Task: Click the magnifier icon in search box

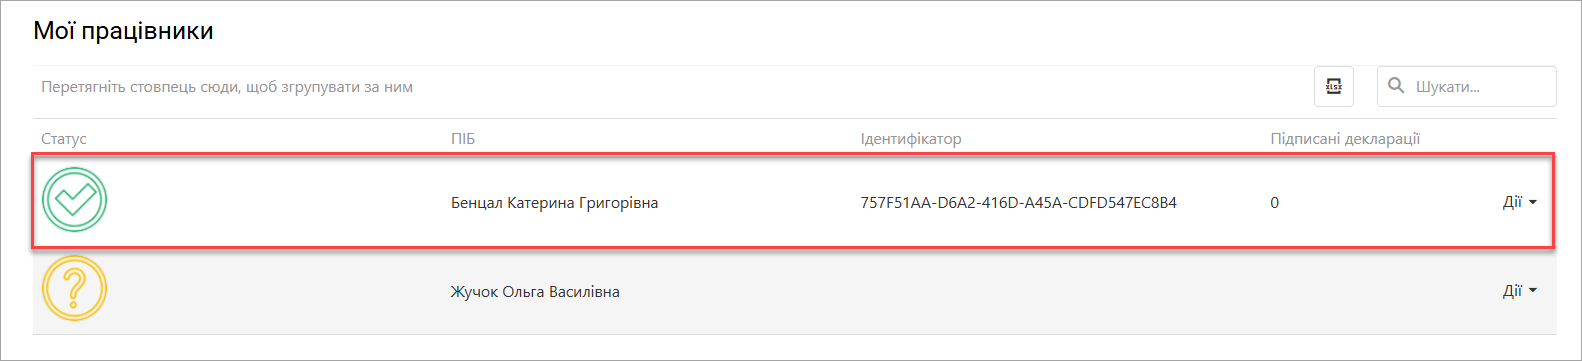Action: click(x=1396, y=85)
